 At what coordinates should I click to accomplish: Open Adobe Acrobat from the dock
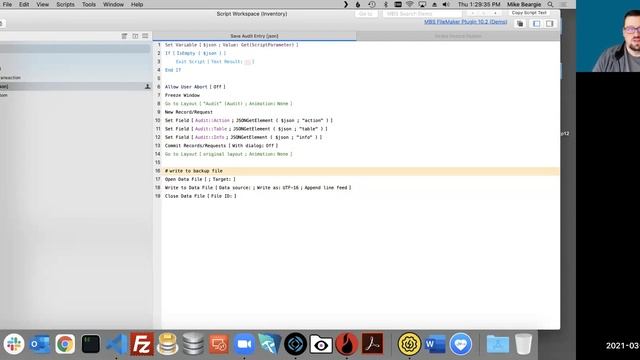pos(372,344)
